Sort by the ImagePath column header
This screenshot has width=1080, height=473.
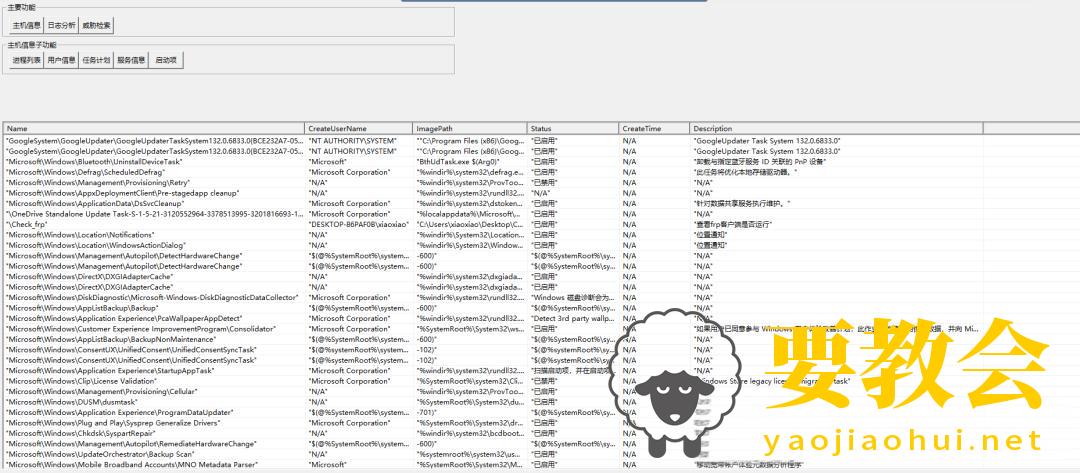pyautogui.click(x=470, y=128)
